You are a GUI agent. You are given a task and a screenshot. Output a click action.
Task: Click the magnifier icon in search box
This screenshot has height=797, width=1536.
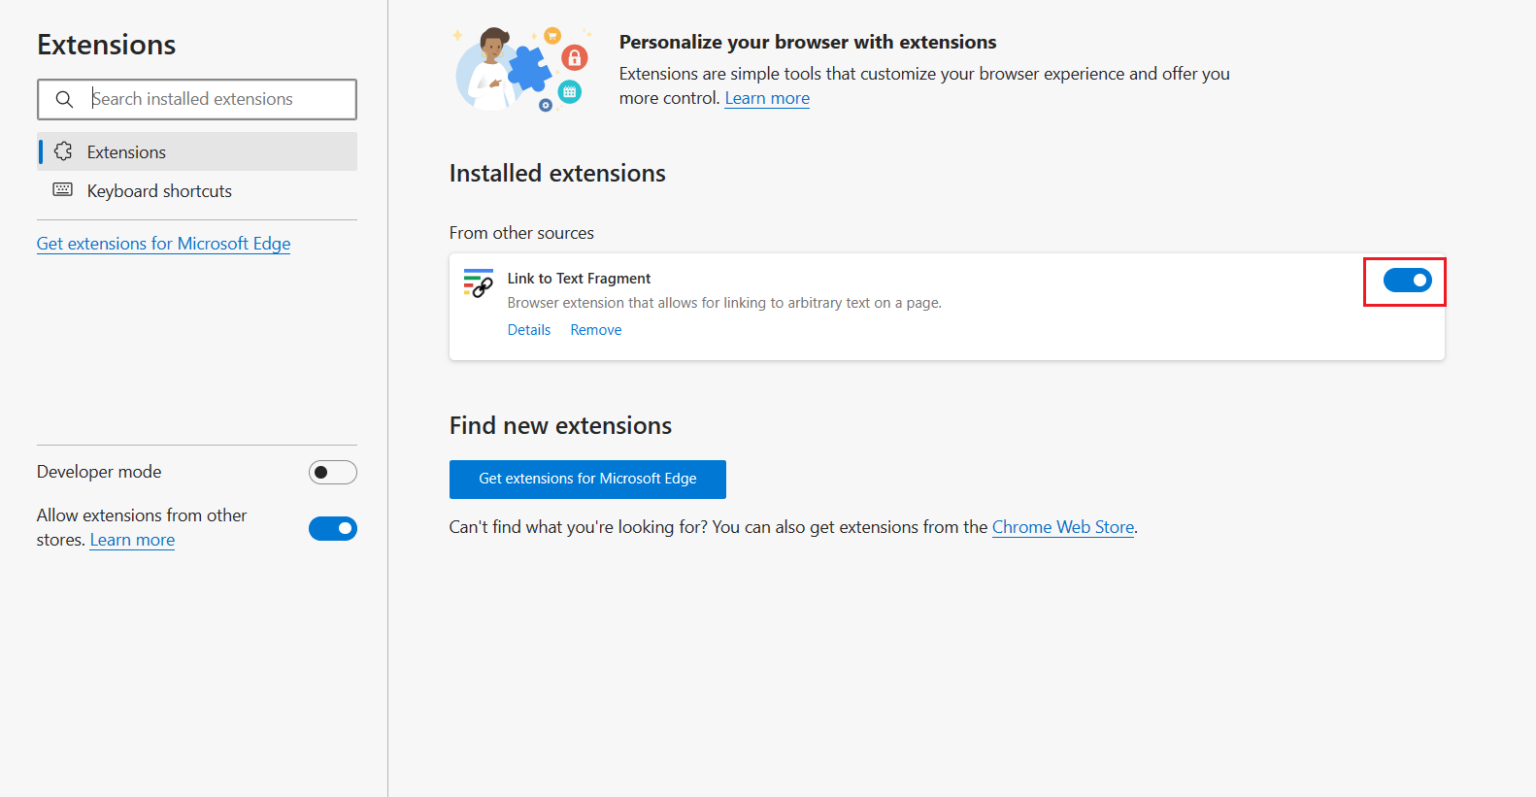point(64,99)
